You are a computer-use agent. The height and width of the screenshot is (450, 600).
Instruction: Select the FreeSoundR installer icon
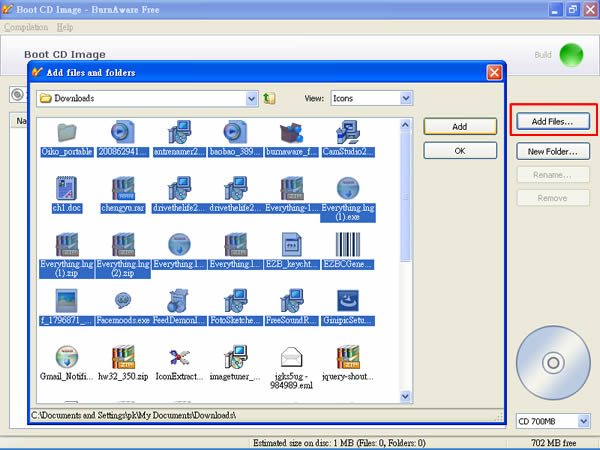[292, 301]
